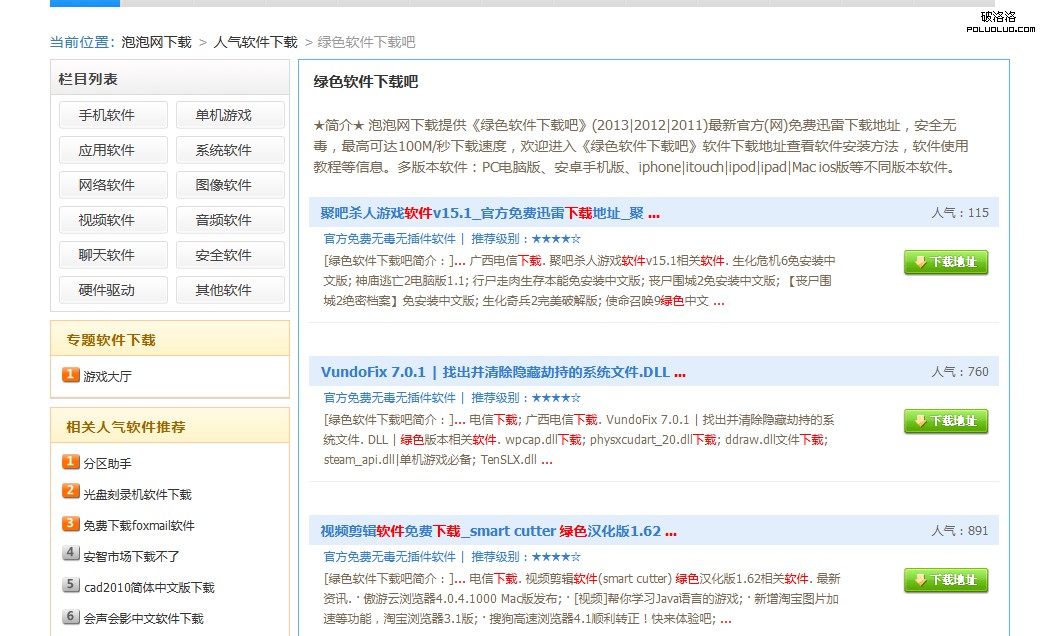This screenshot has height=636, width=1046.
Task: Open 会声会影中文软件下载 link
Action: tap(143, 619)
